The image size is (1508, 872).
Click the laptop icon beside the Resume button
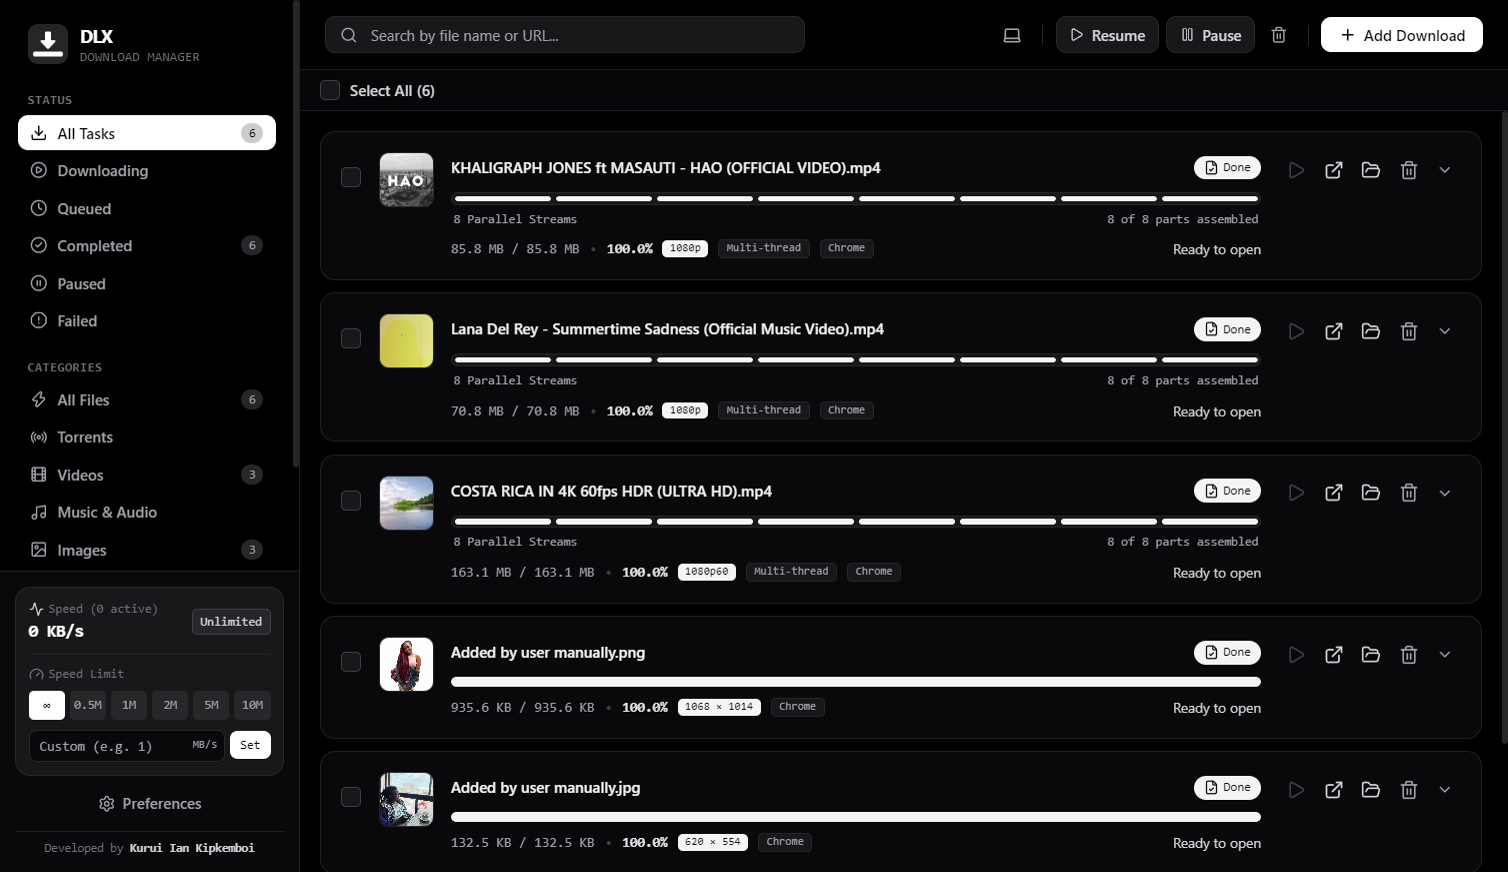click(1012, 35)
